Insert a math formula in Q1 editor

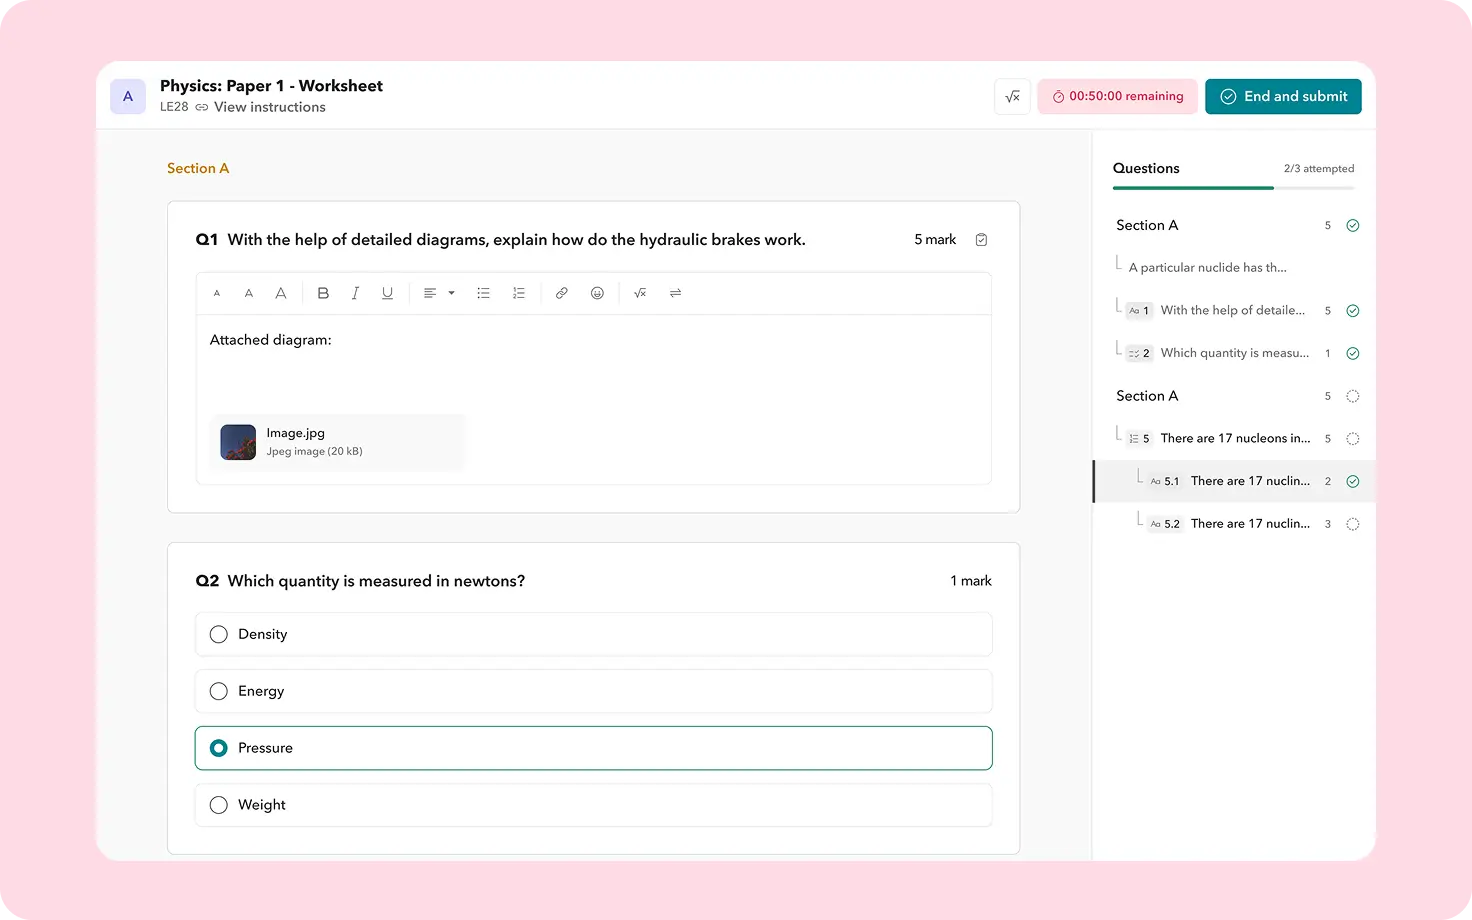pos(640,293)
